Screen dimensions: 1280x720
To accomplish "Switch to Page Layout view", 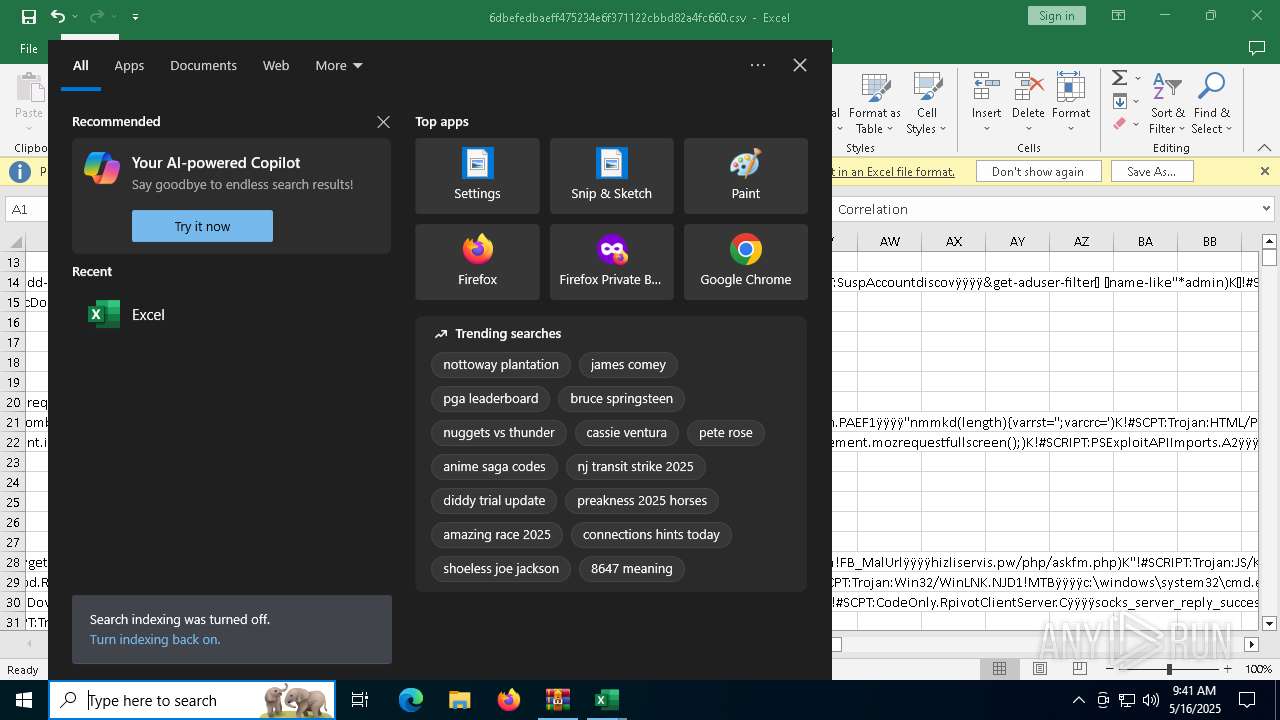I will 1039,669.
